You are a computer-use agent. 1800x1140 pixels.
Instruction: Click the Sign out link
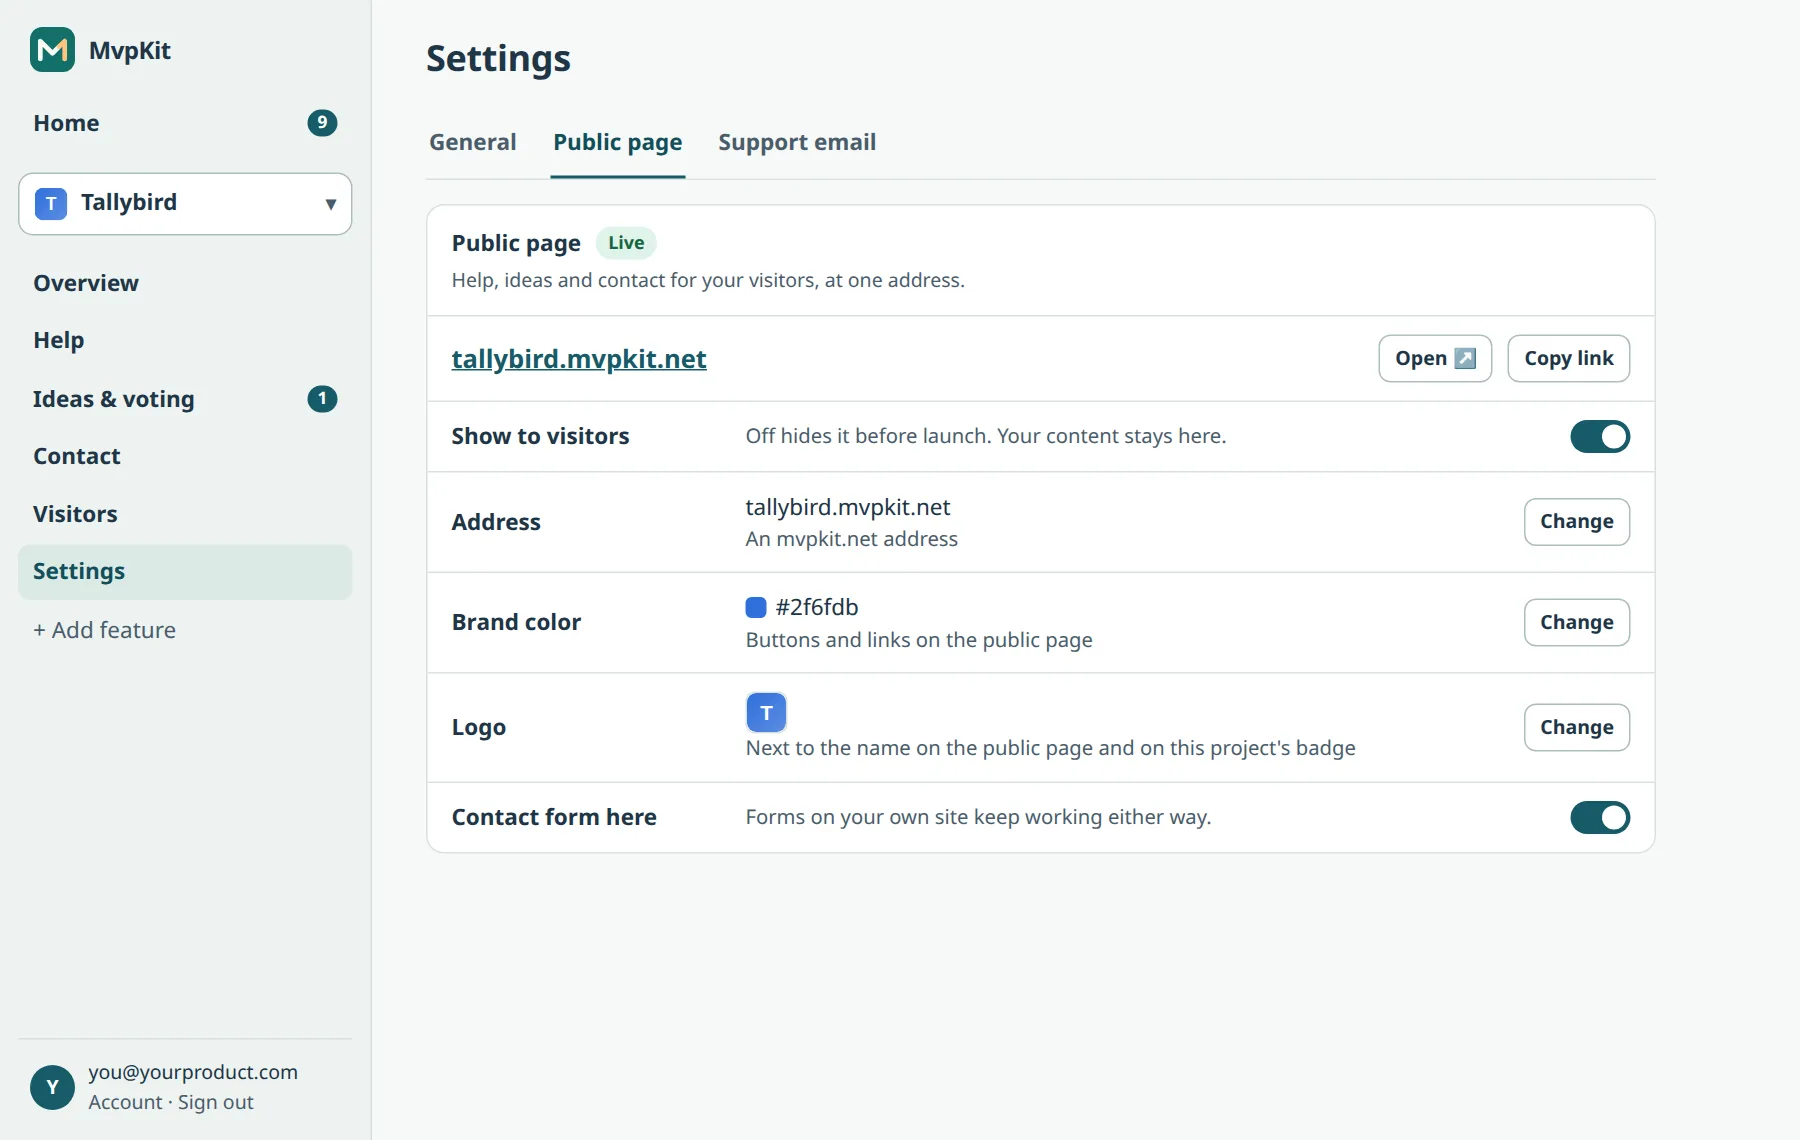click(x=216, y=1102)
